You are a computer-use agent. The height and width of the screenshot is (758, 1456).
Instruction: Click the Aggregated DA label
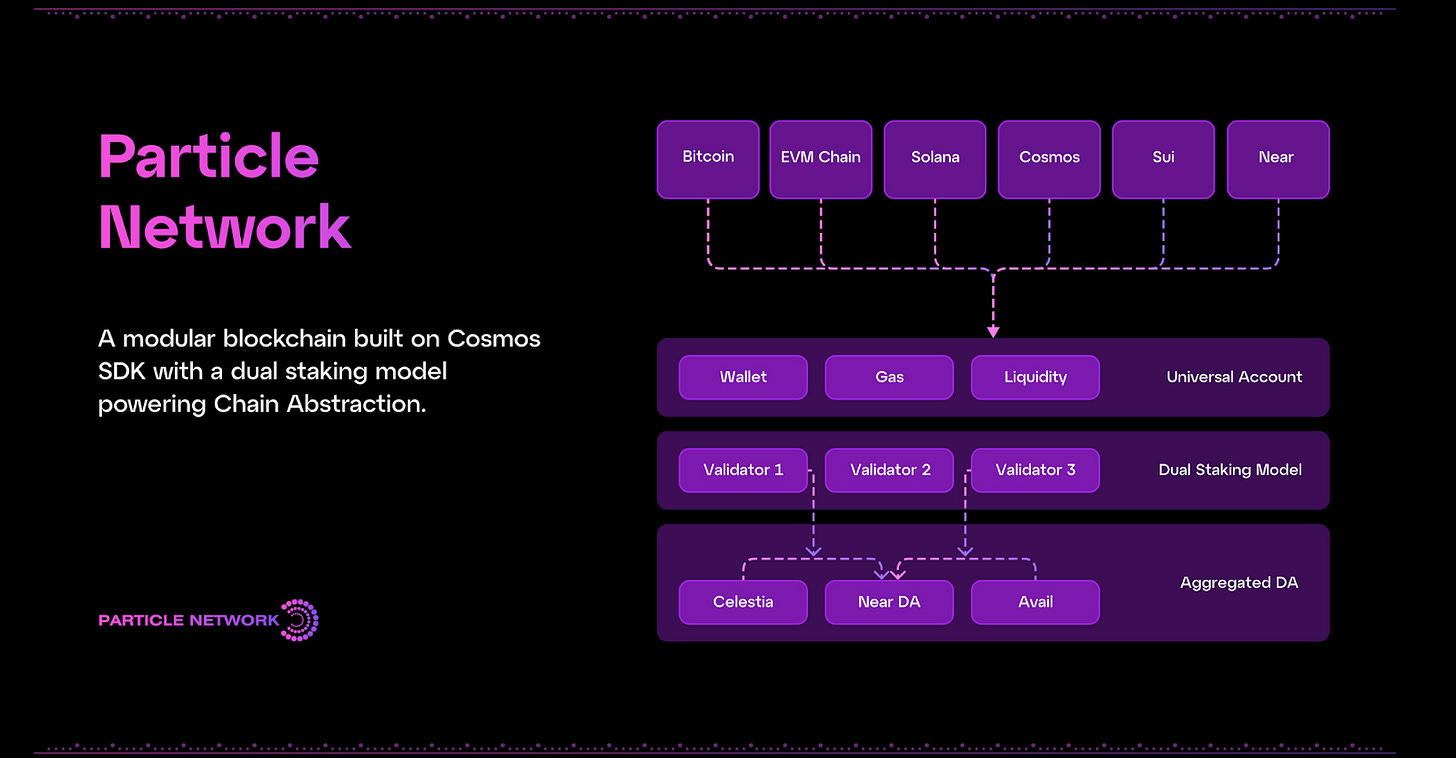1239,583
